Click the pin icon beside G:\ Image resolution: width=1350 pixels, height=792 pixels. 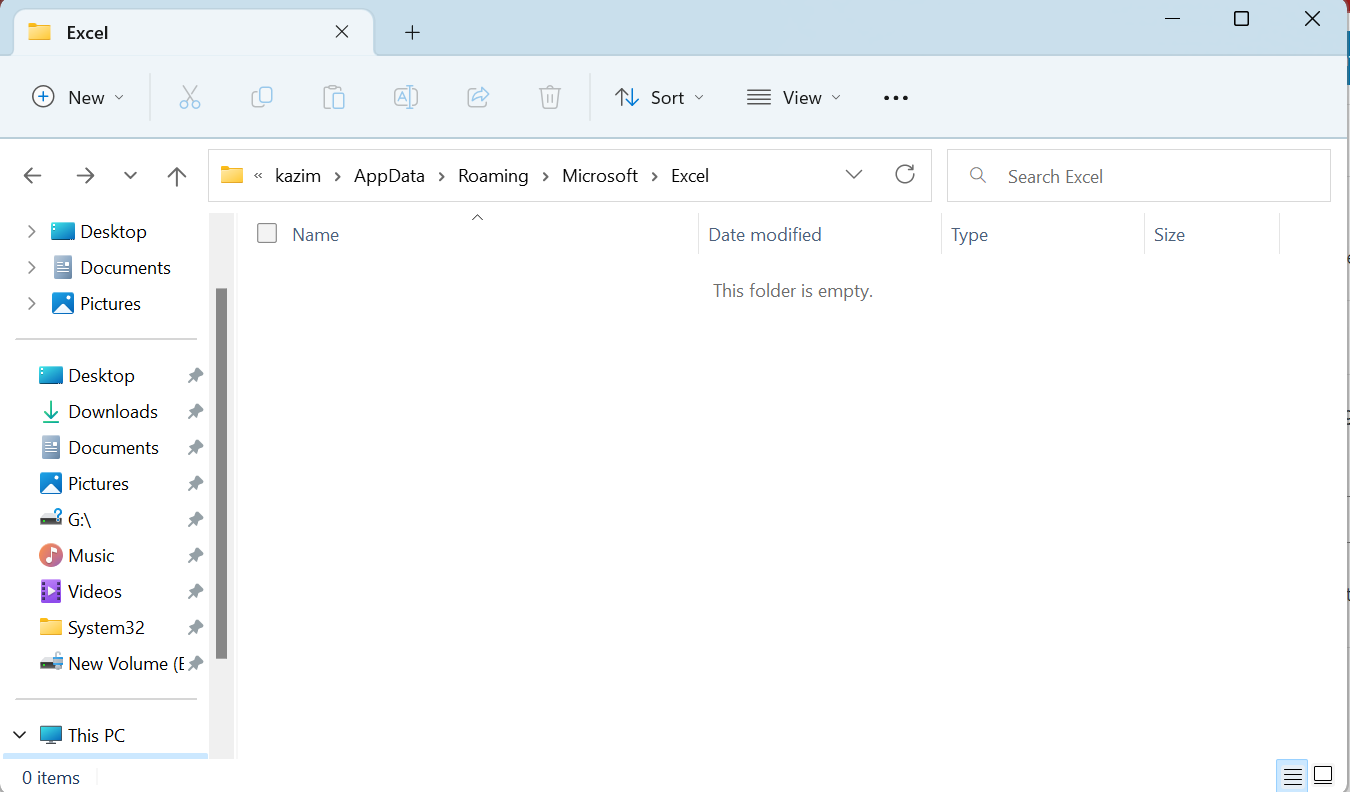point(195,519)
